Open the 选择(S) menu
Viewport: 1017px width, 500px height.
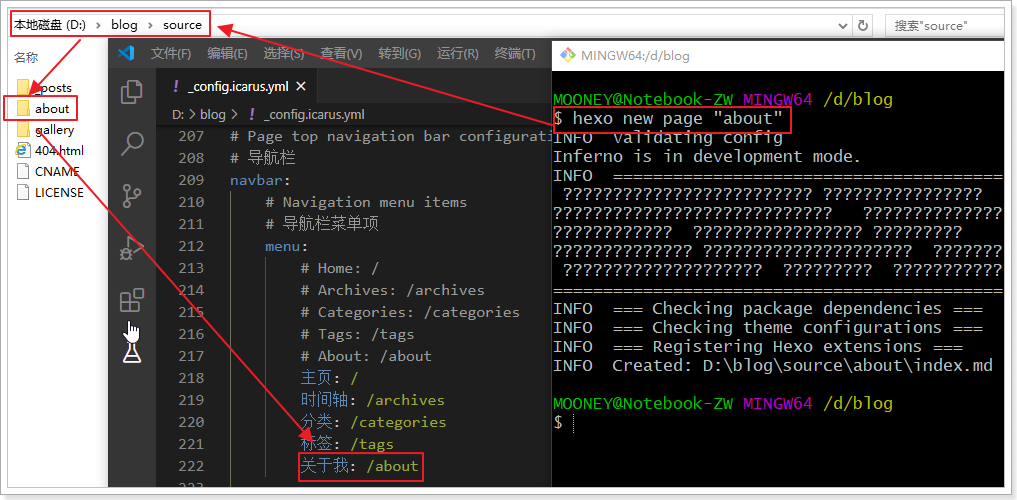[283, 54]
